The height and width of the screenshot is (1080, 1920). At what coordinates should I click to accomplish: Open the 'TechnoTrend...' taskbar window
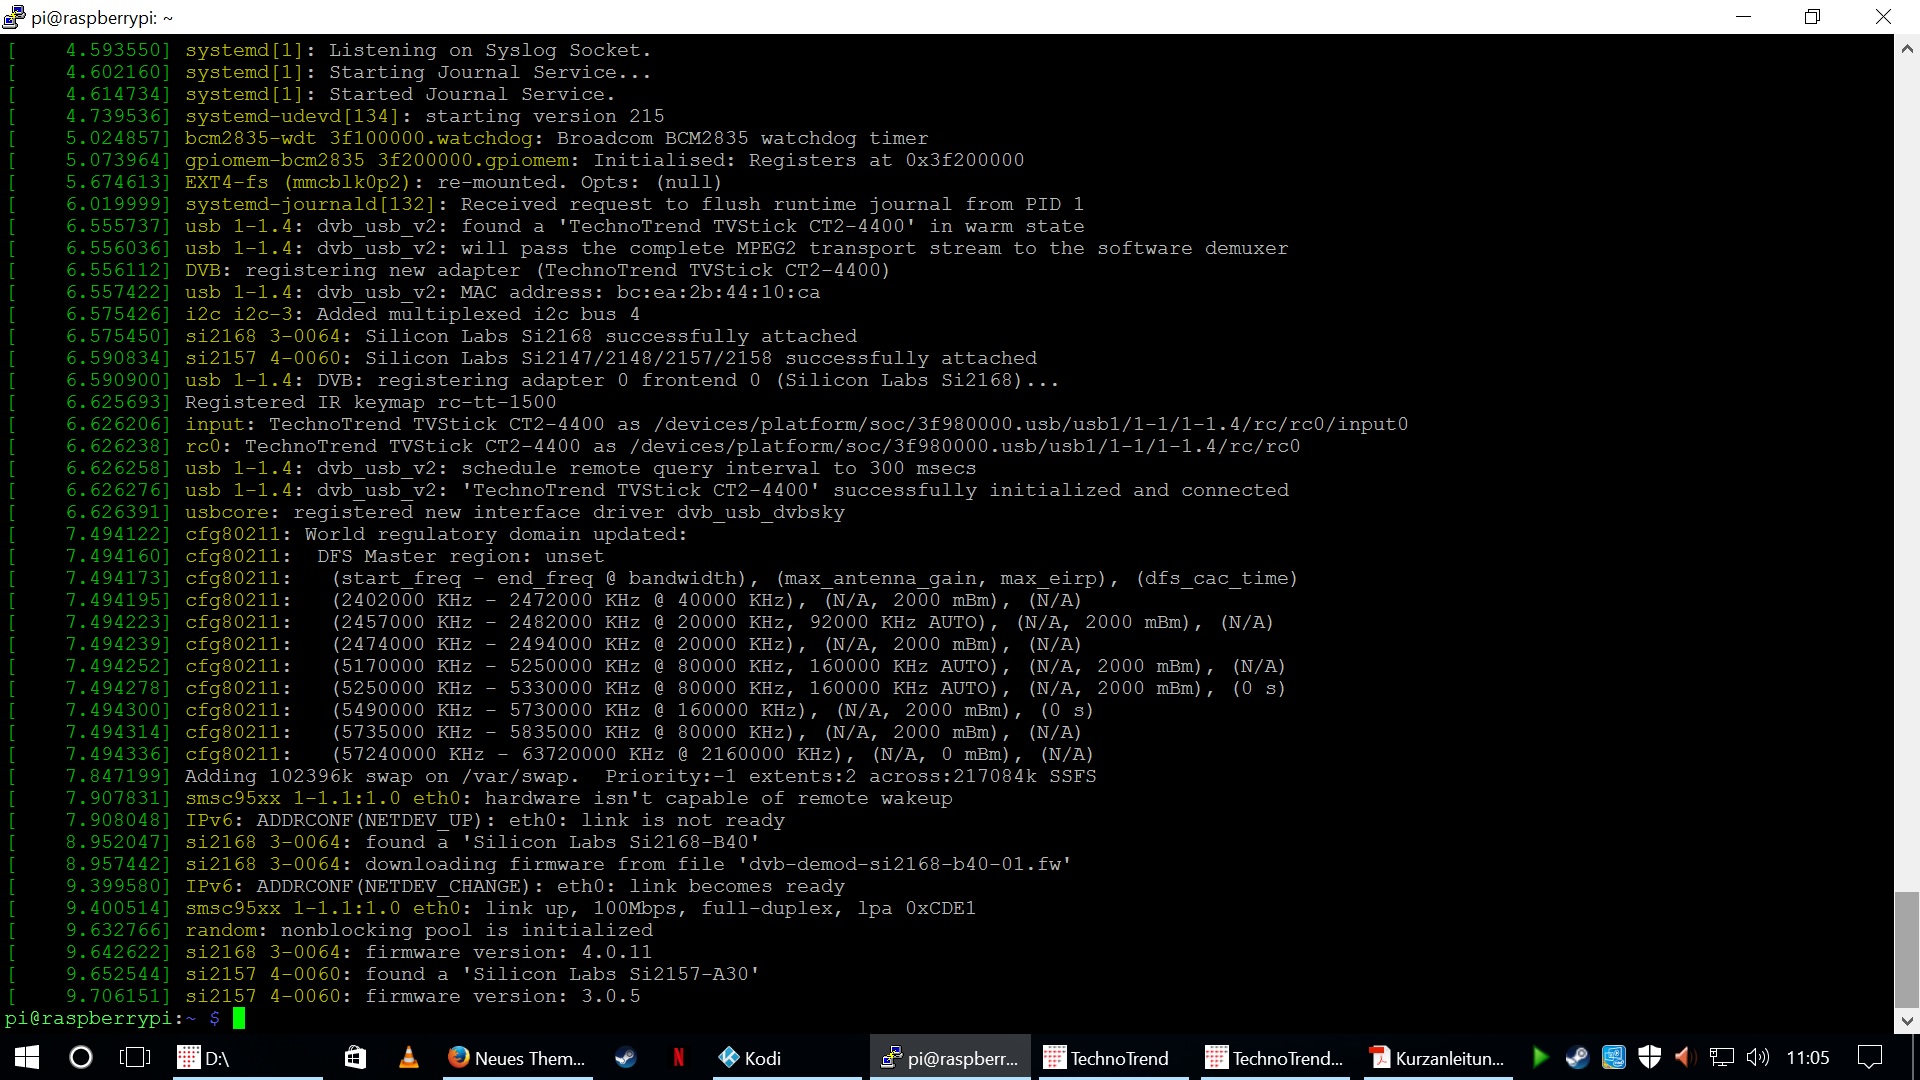click(1275, 1057)
